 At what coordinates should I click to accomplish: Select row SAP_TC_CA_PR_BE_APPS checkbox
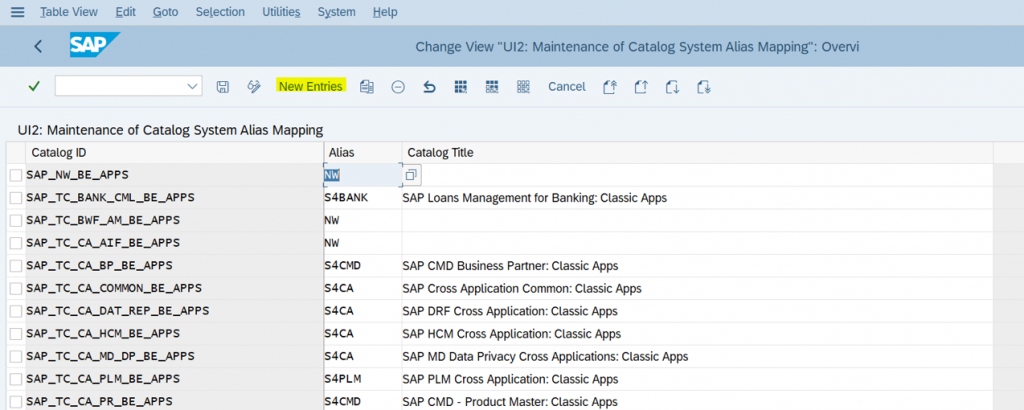[16, 402]
